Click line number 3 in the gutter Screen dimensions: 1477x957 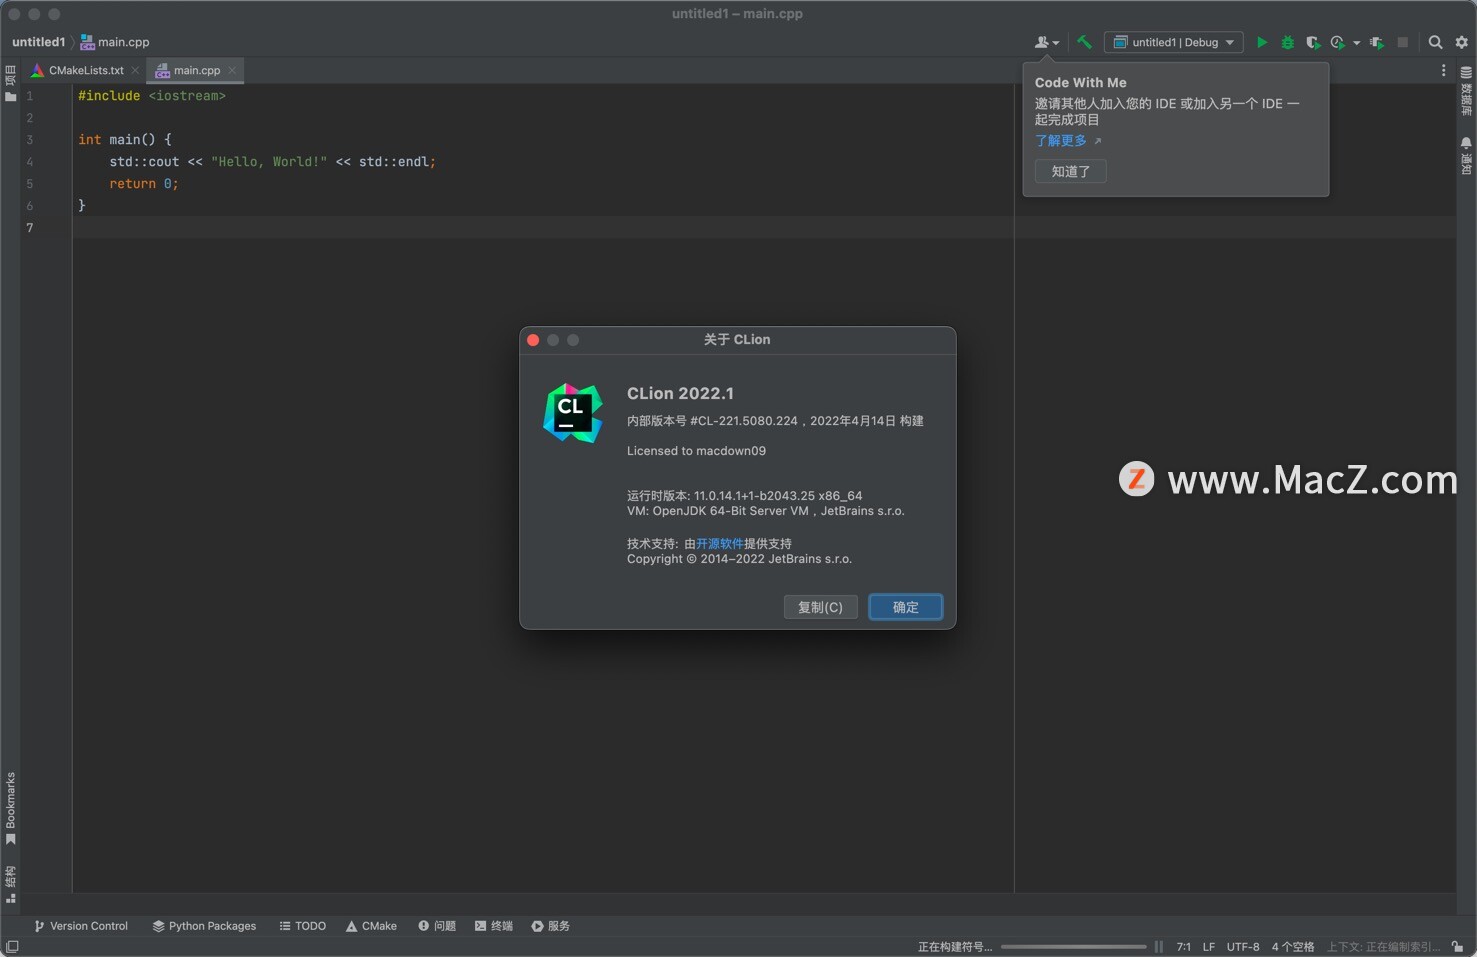click(x=29, y=140)
